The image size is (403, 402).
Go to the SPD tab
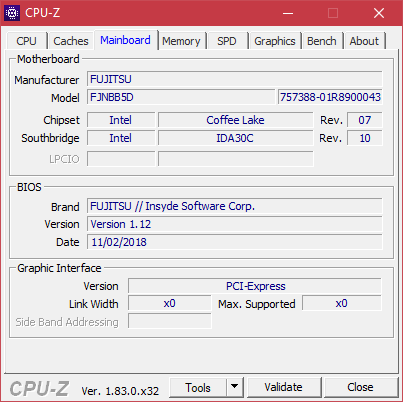(x=227, y=41)
